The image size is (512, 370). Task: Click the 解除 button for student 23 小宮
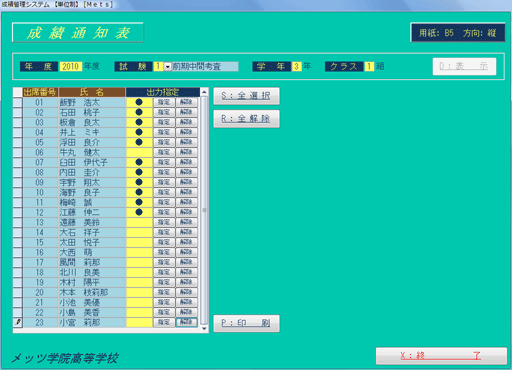tap(186, 322)
